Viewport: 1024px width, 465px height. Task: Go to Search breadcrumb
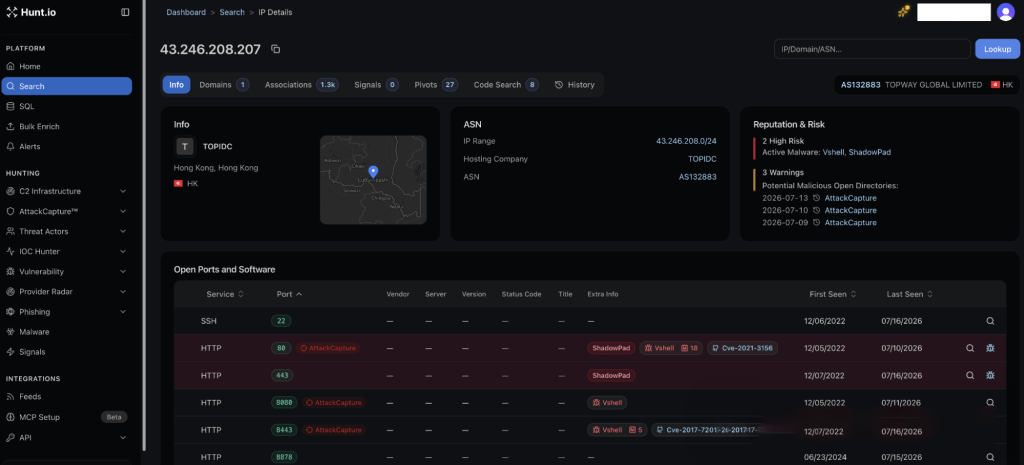[x=232, y=12]
